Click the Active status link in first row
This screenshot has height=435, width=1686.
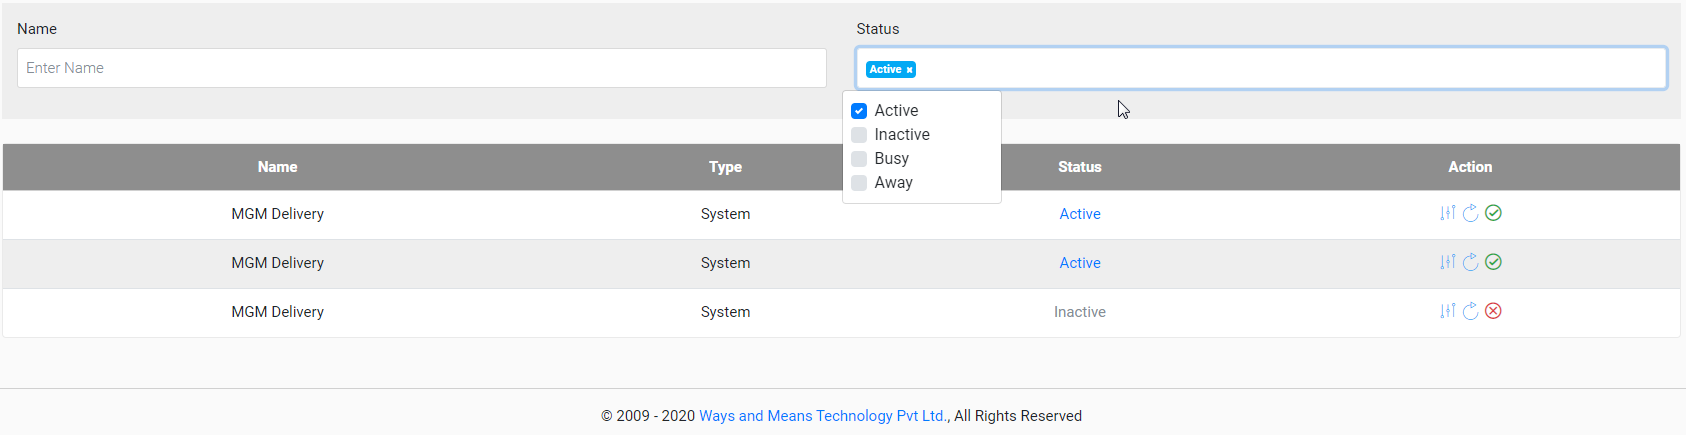(x=1079, y=214)
